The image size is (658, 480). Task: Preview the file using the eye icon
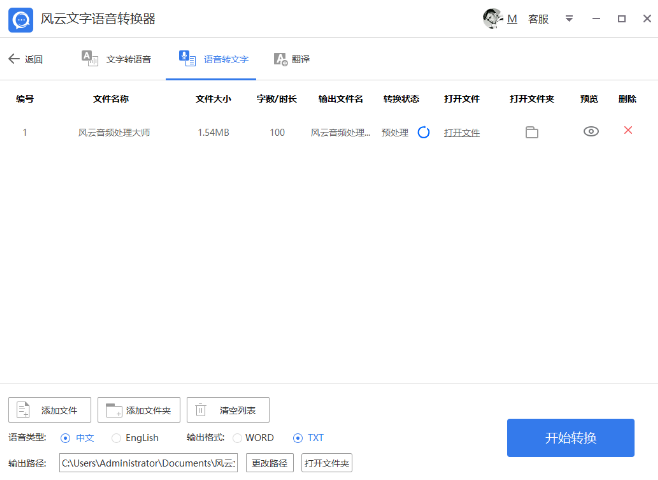point(591,131)
